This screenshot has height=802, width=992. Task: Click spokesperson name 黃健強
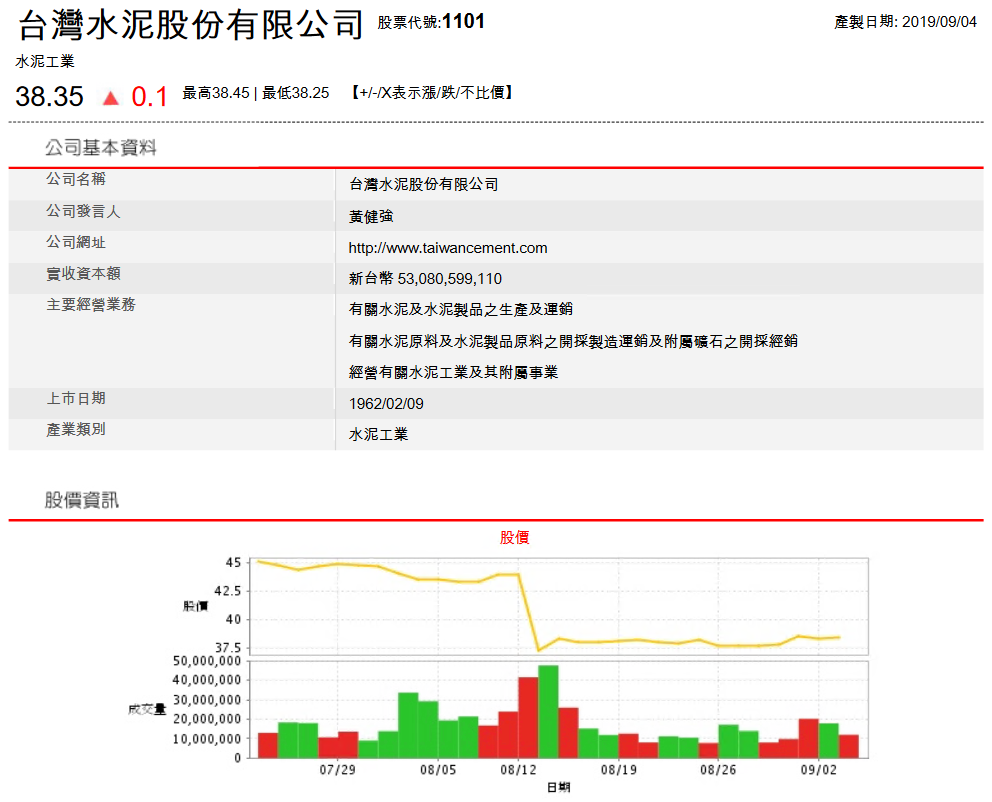coord(371,216)
